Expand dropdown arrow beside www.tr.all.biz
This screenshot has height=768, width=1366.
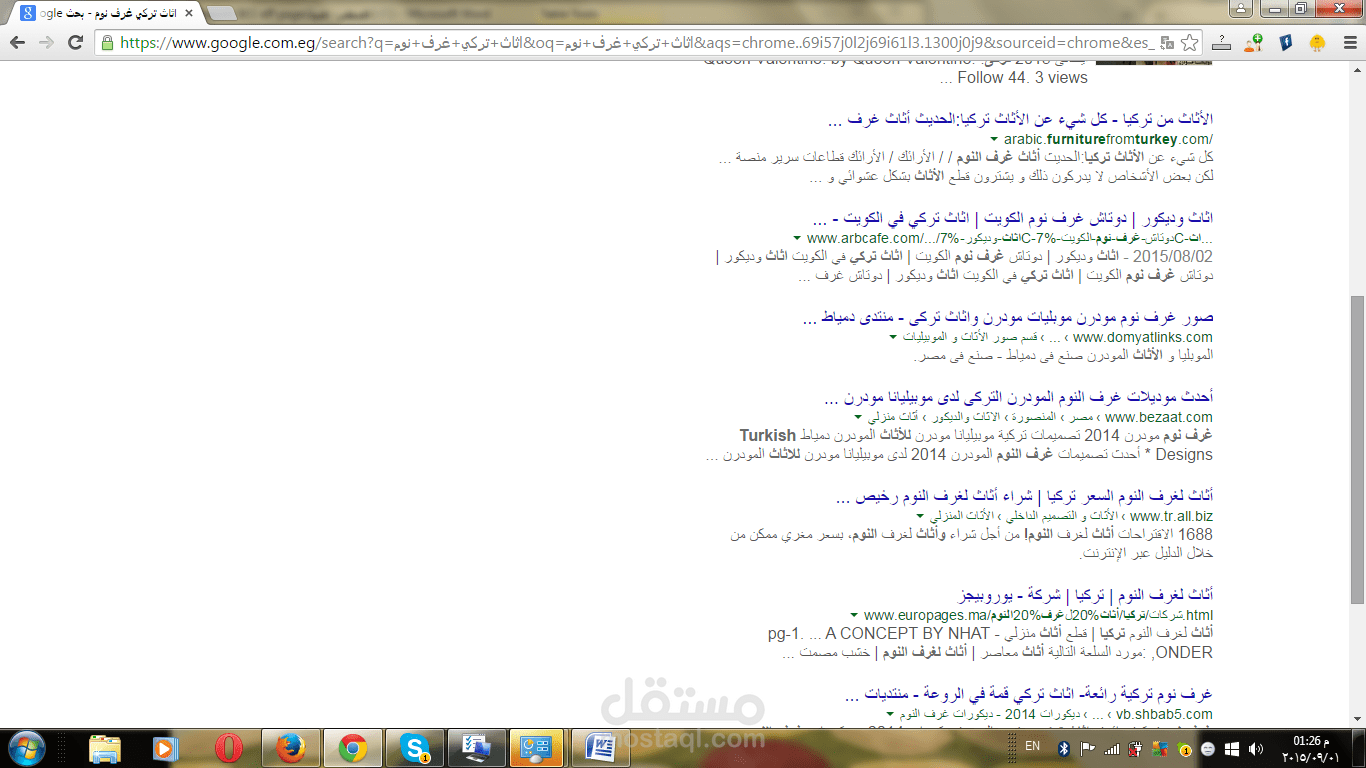coord(920,516)
